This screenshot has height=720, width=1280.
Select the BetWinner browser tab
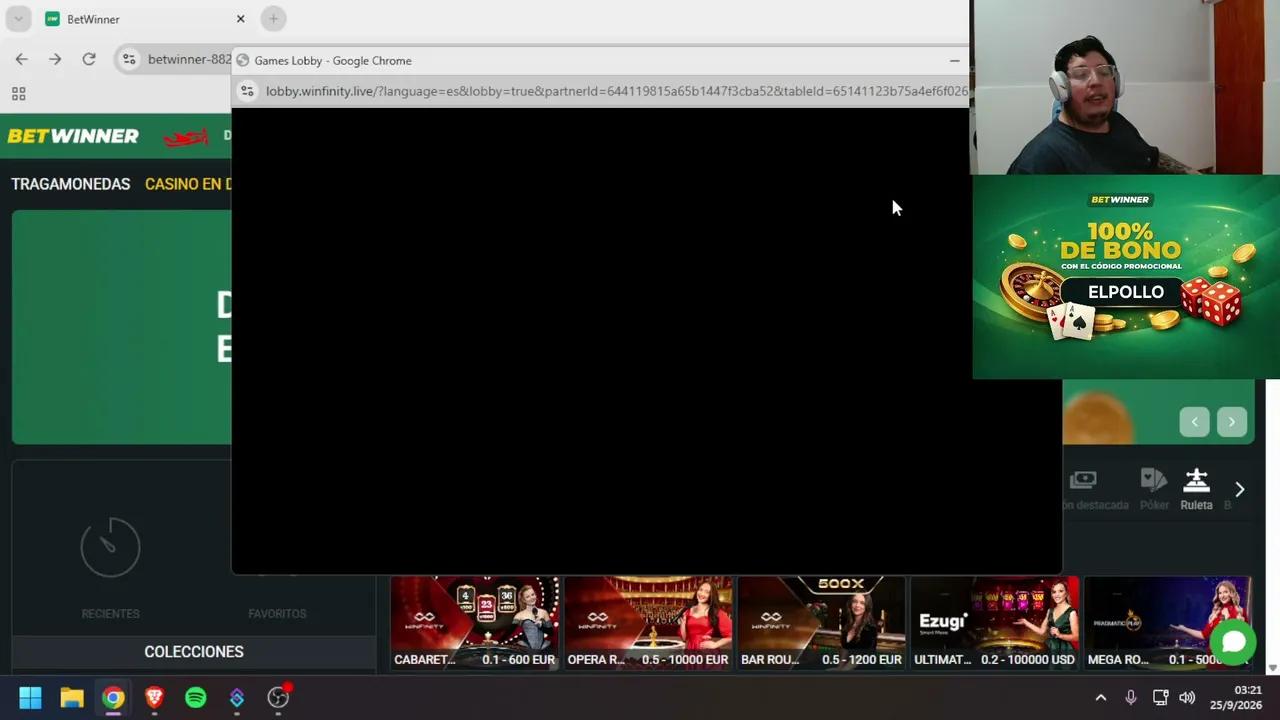click(144, 19)
